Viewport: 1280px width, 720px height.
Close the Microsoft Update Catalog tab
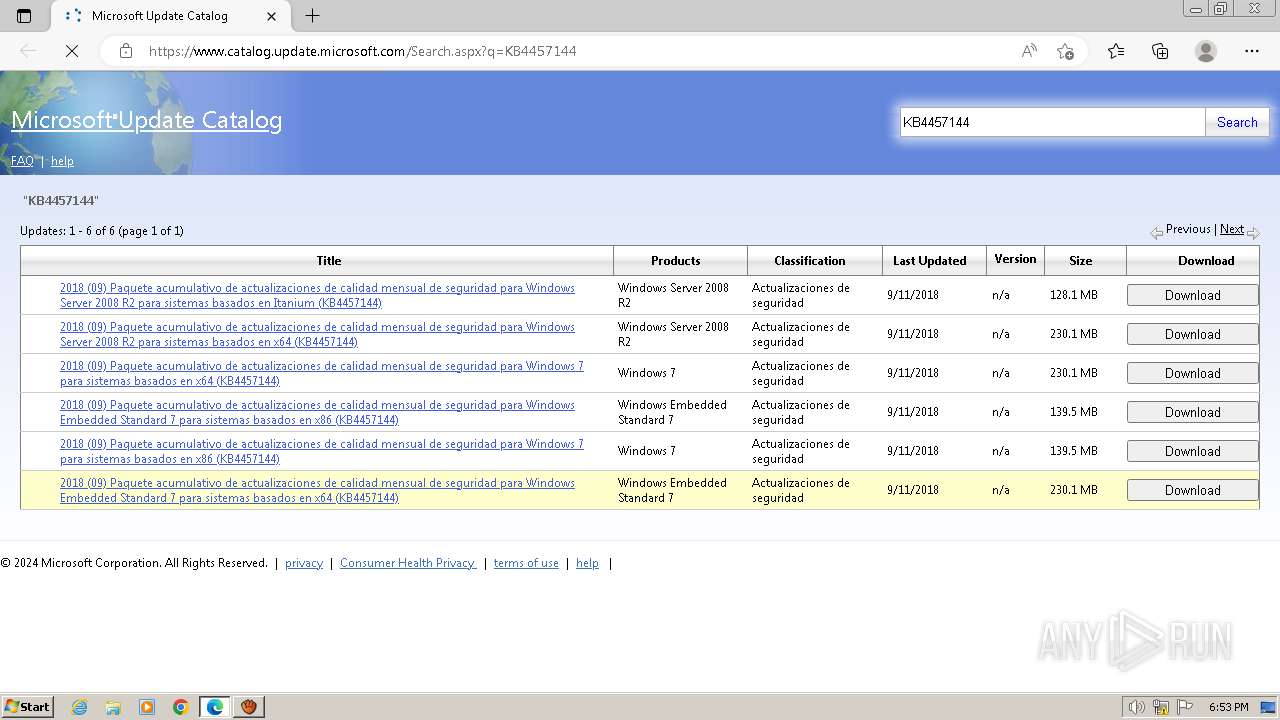[272, 16]
